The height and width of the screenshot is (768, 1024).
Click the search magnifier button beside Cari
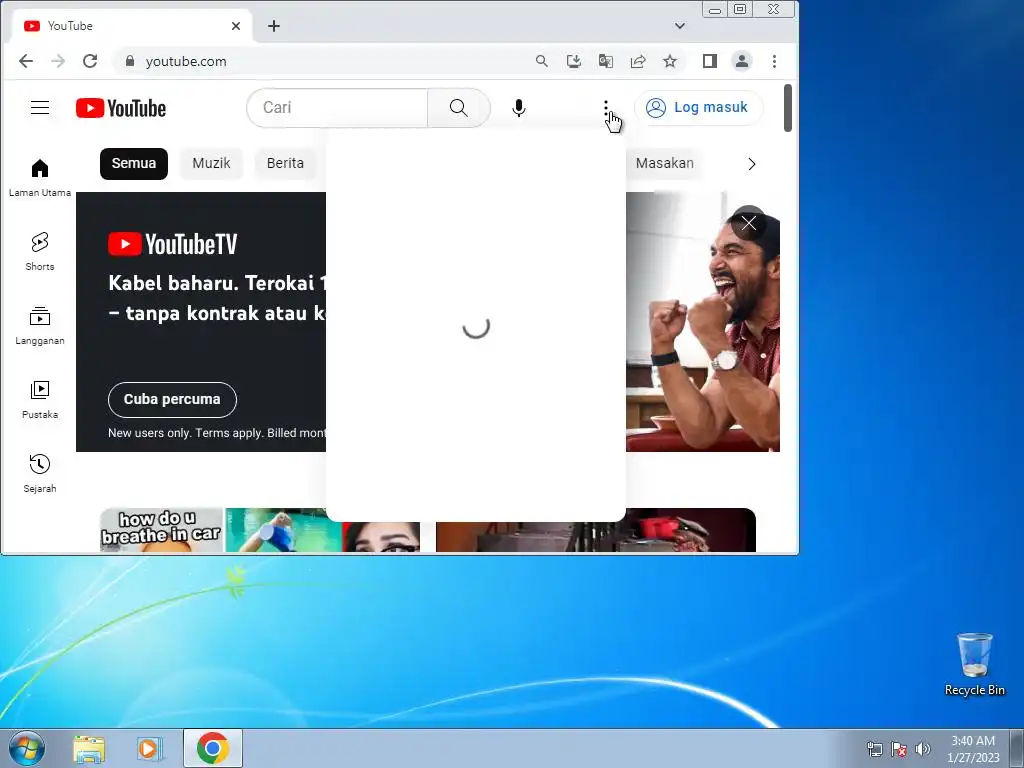coord(458,108)
